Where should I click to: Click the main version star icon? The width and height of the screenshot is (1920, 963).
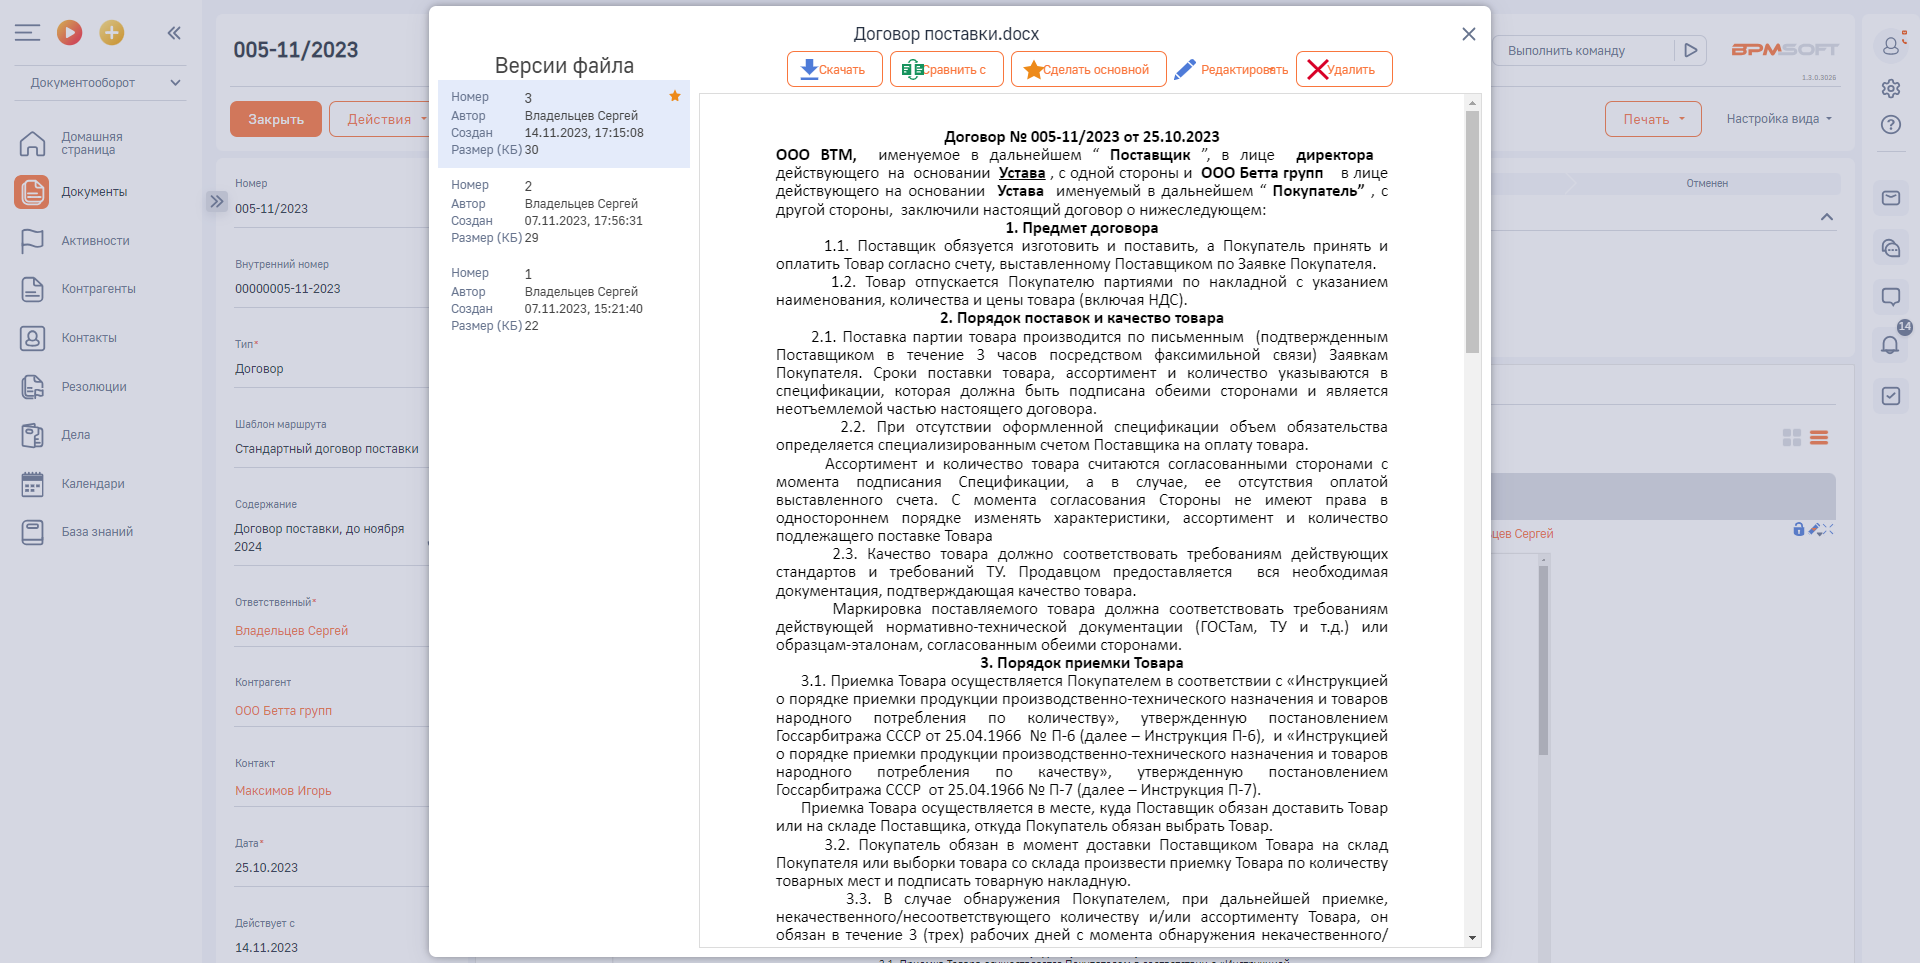[x=675, y=96]
